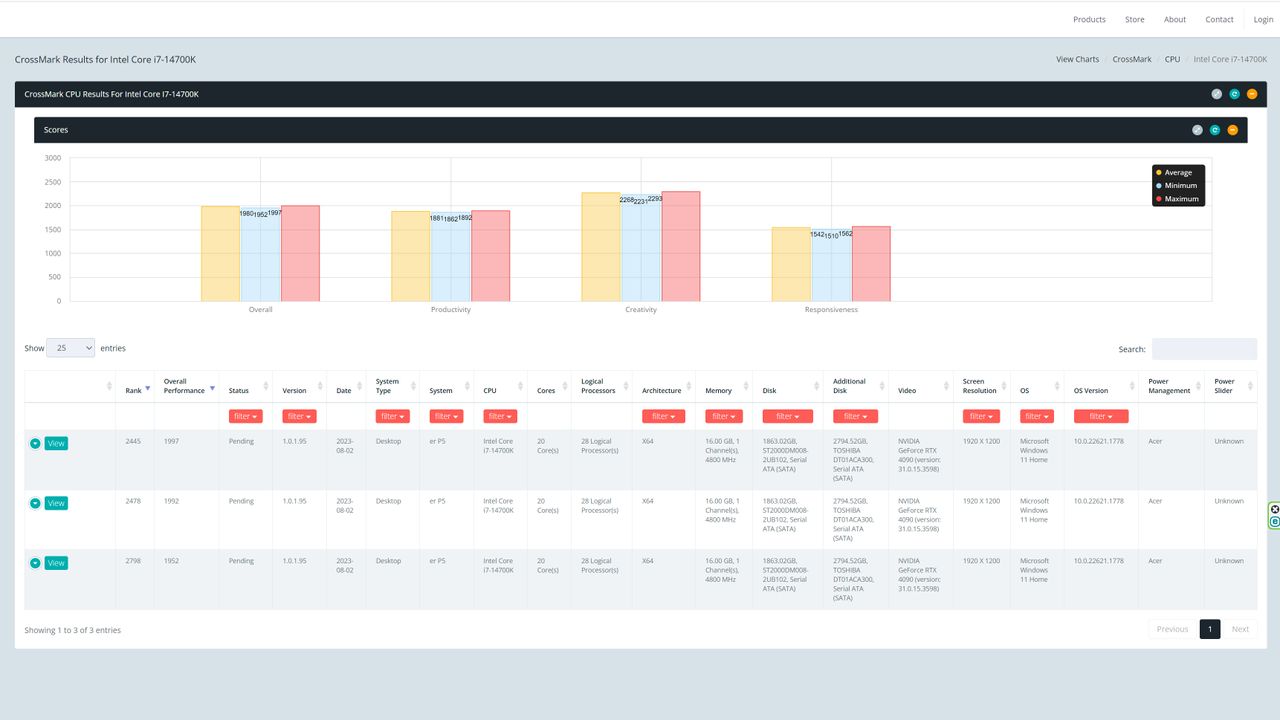This screenshot has height=720, width=1280.
Task: Open the View Charts breadcrumb link
Action: pos(1078,59)
